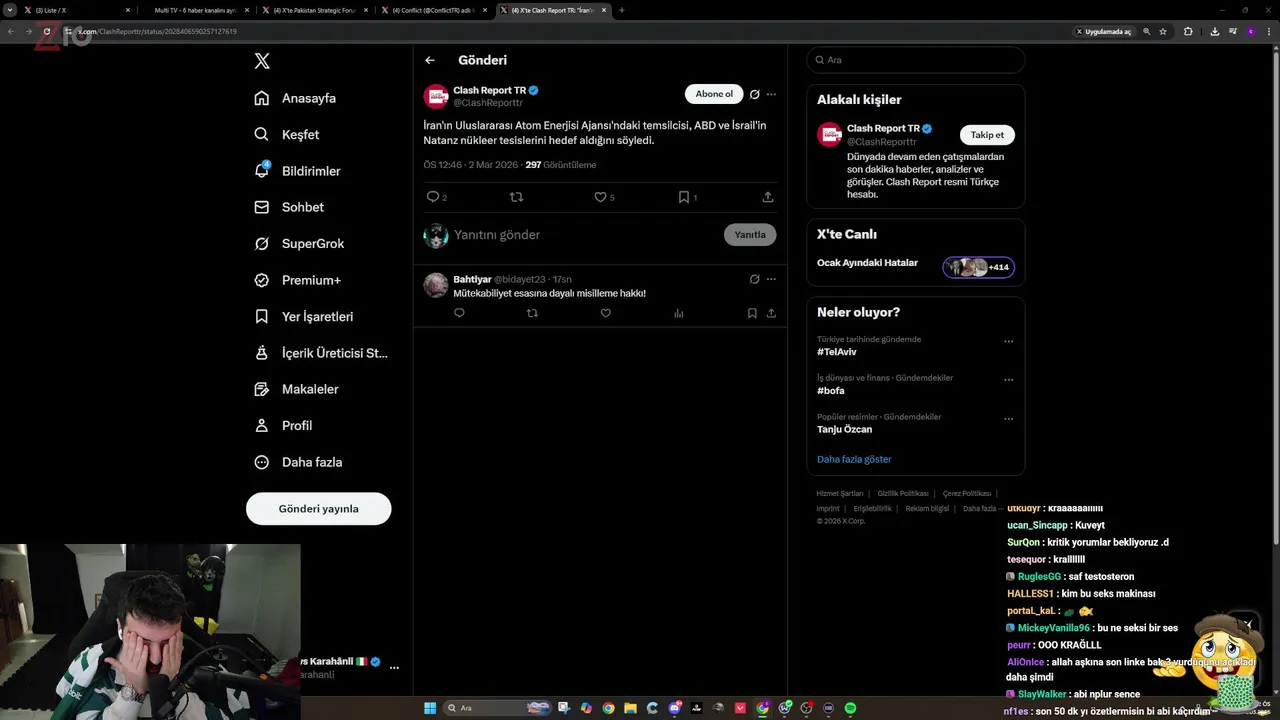Expand Daha fazla menu in sidebar

[x=298, y=462]
